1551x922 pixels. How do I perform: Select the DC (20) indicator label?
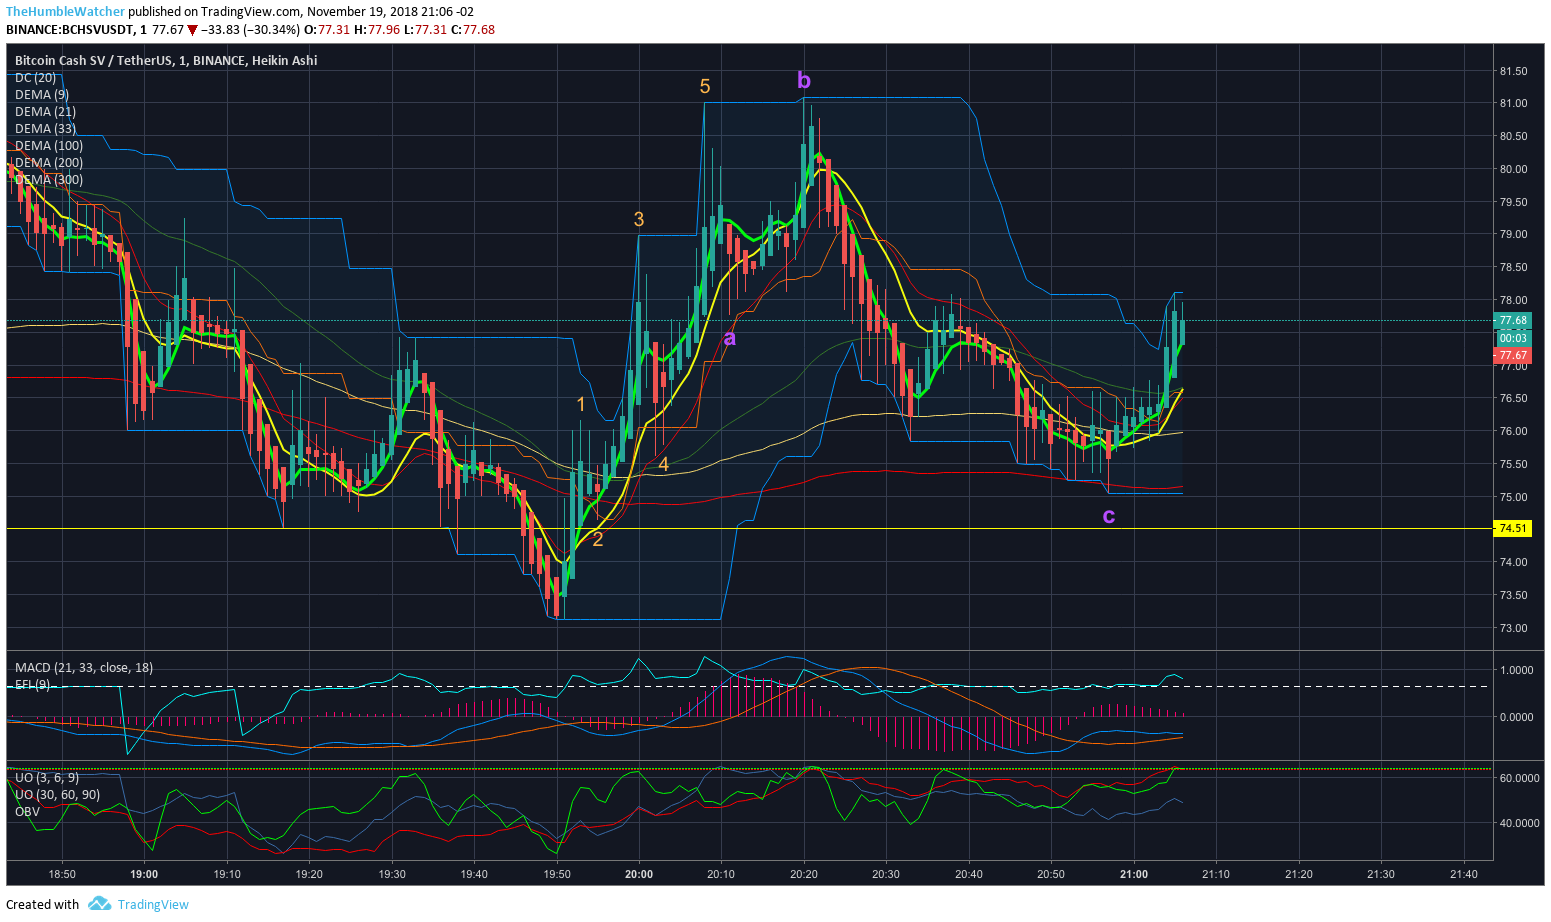(x=35, y=77)
